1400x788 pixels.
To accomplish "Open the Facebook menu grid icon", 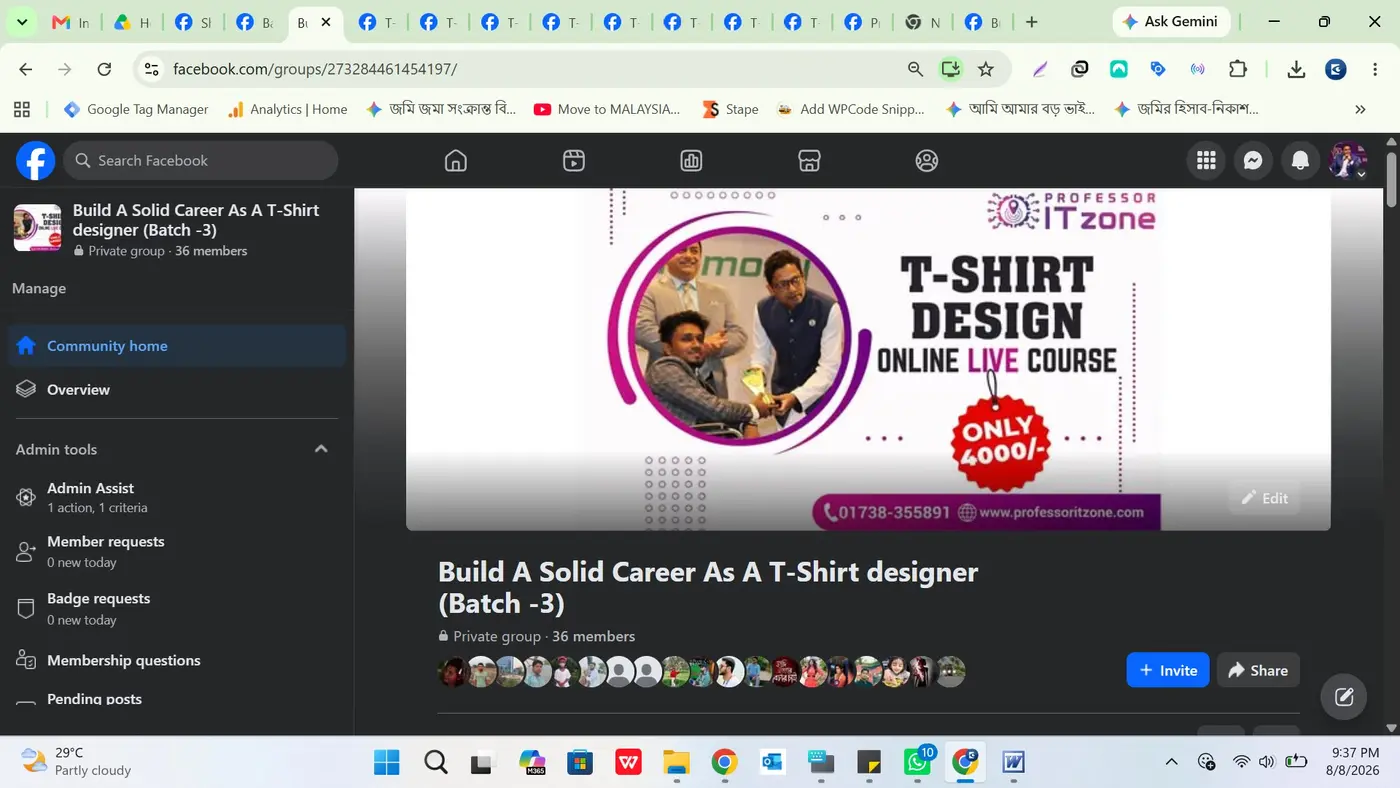I will 1206,160.
